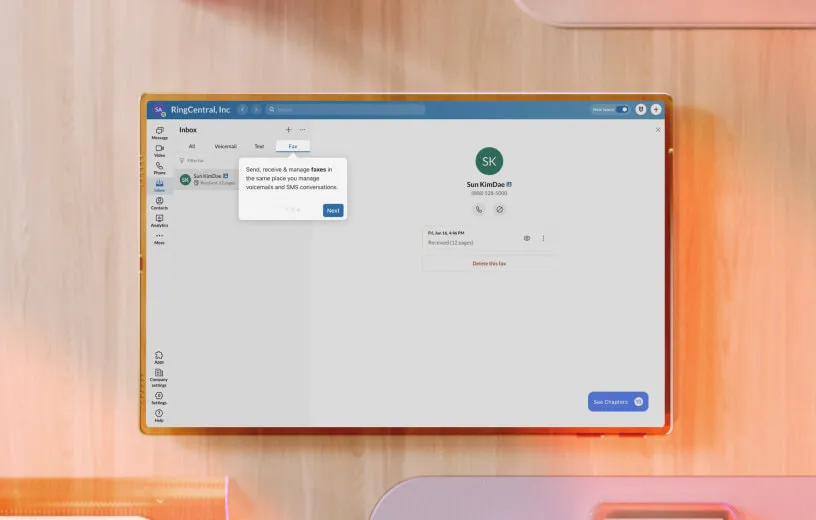Screen dimensions: 816x520
Task: Select the Fax tab
Action: coord(293,146)
